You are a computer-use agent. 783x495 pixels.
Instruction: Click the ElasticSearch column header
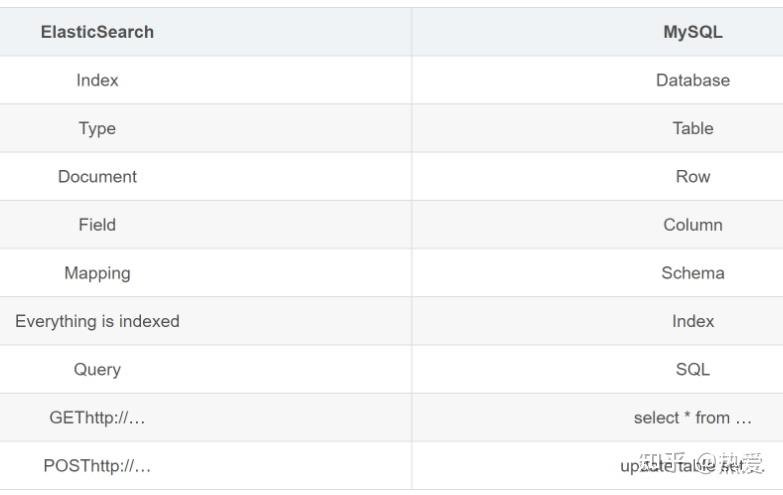click(97, 32)
